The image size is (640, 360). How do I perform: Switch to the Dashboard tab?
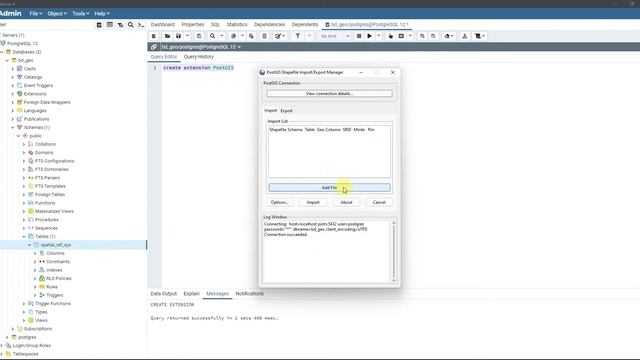pos(162,24)
